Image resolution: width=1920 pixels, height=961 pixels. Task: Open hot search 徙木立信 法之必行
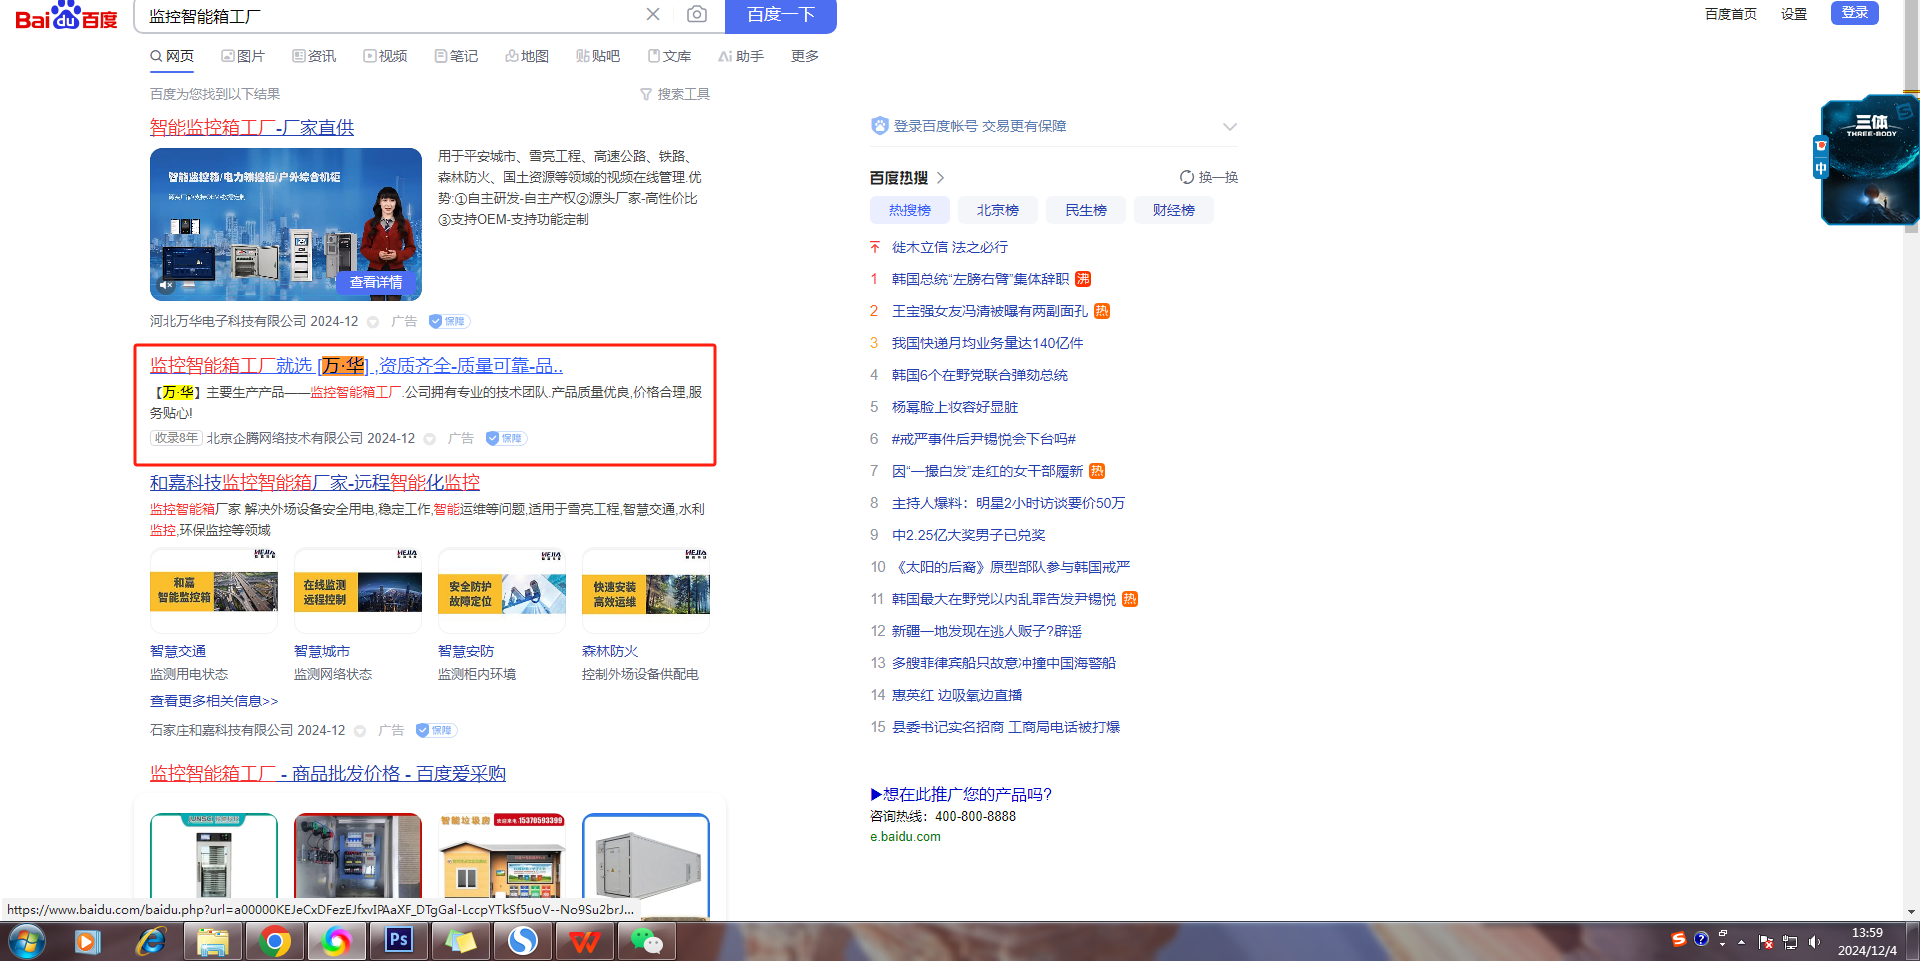point(950,247)
